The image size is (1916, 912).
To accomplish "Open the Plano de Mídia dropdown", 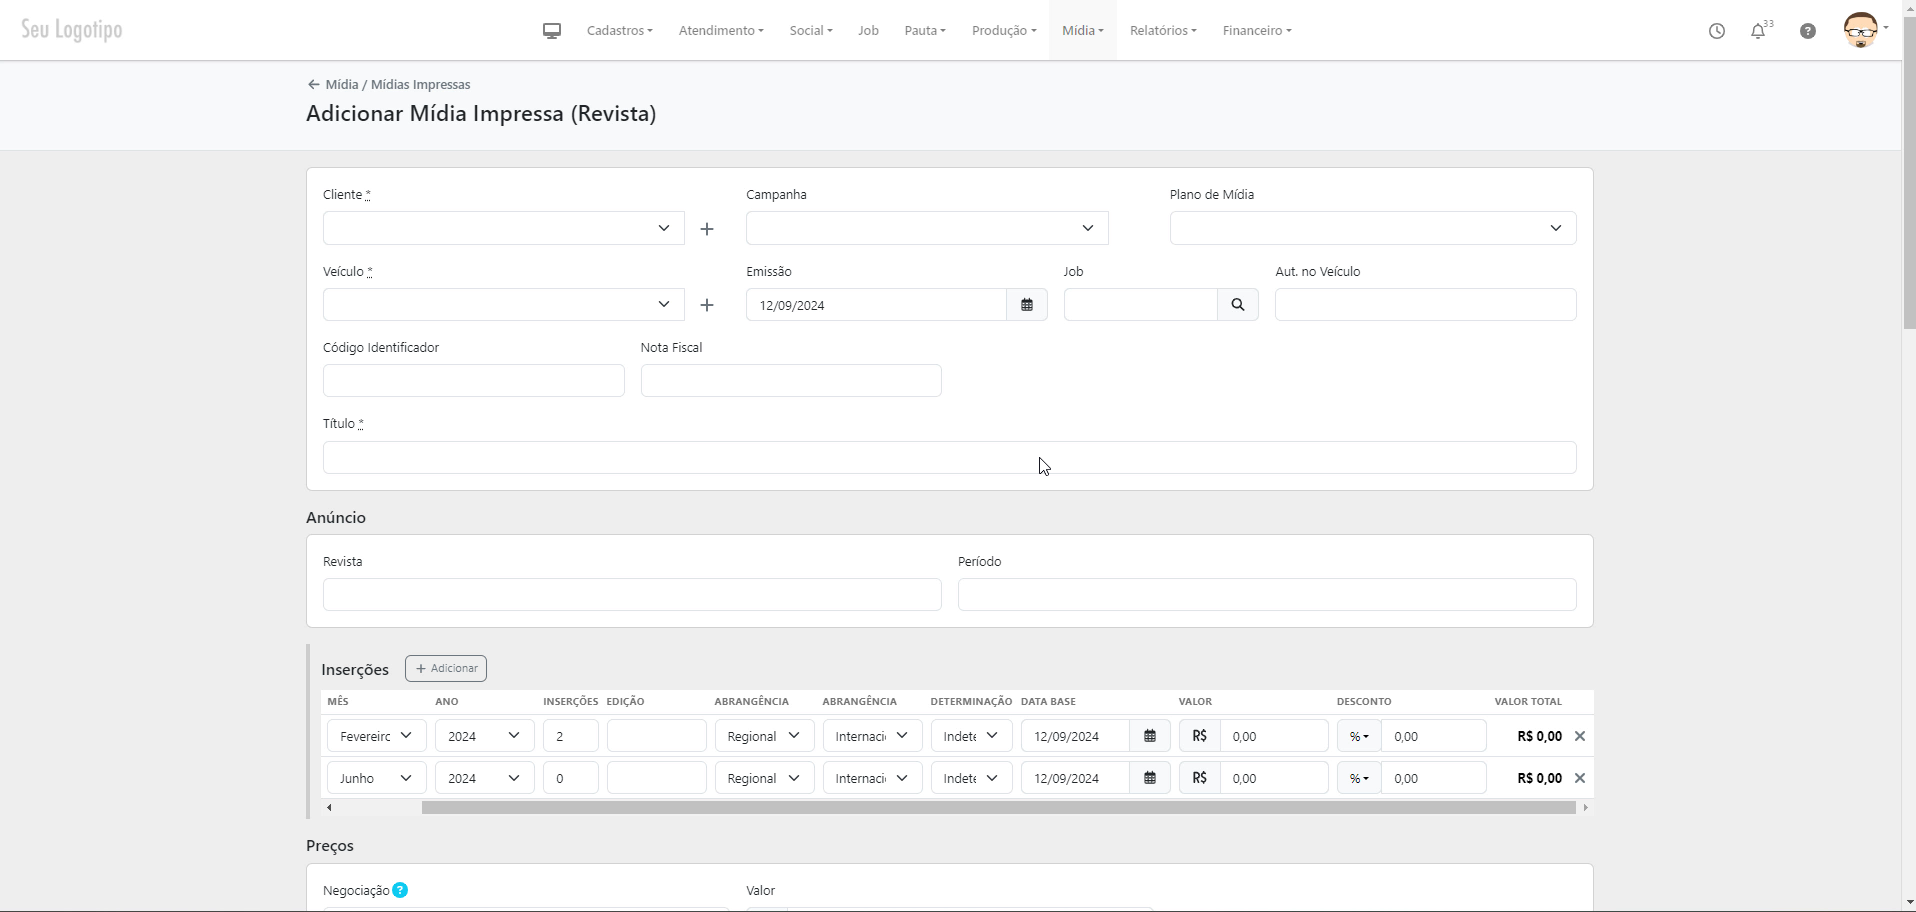I will point(1372,228).
